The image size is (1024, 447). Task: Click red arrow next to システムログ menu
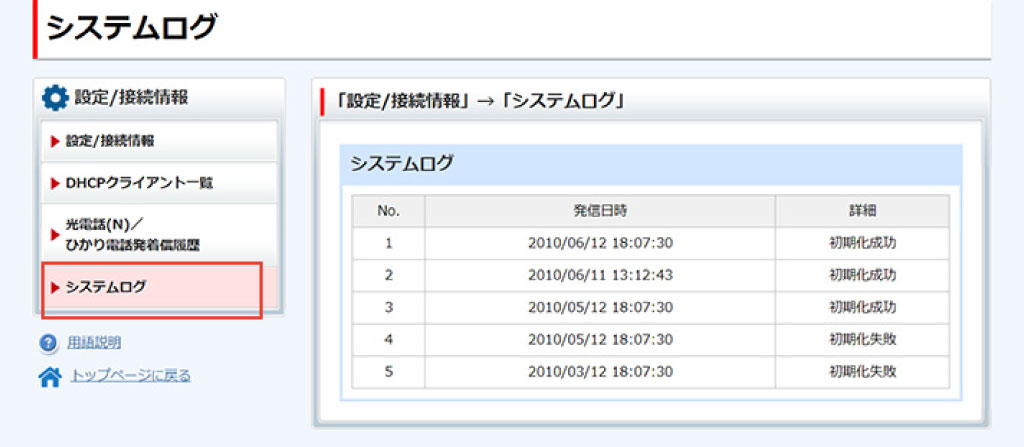(x=55, y=287)
